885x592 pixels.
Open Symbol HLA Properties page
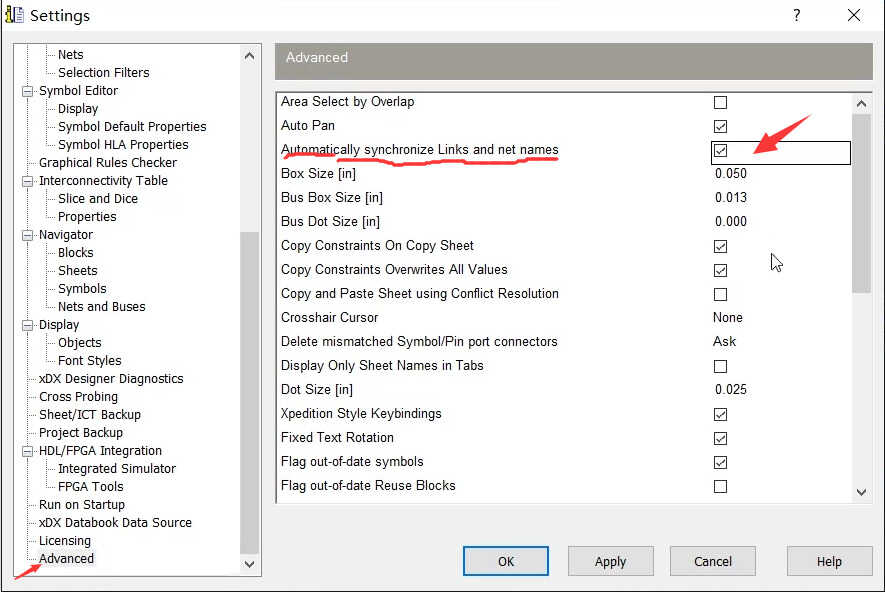[x=123, y=145]
